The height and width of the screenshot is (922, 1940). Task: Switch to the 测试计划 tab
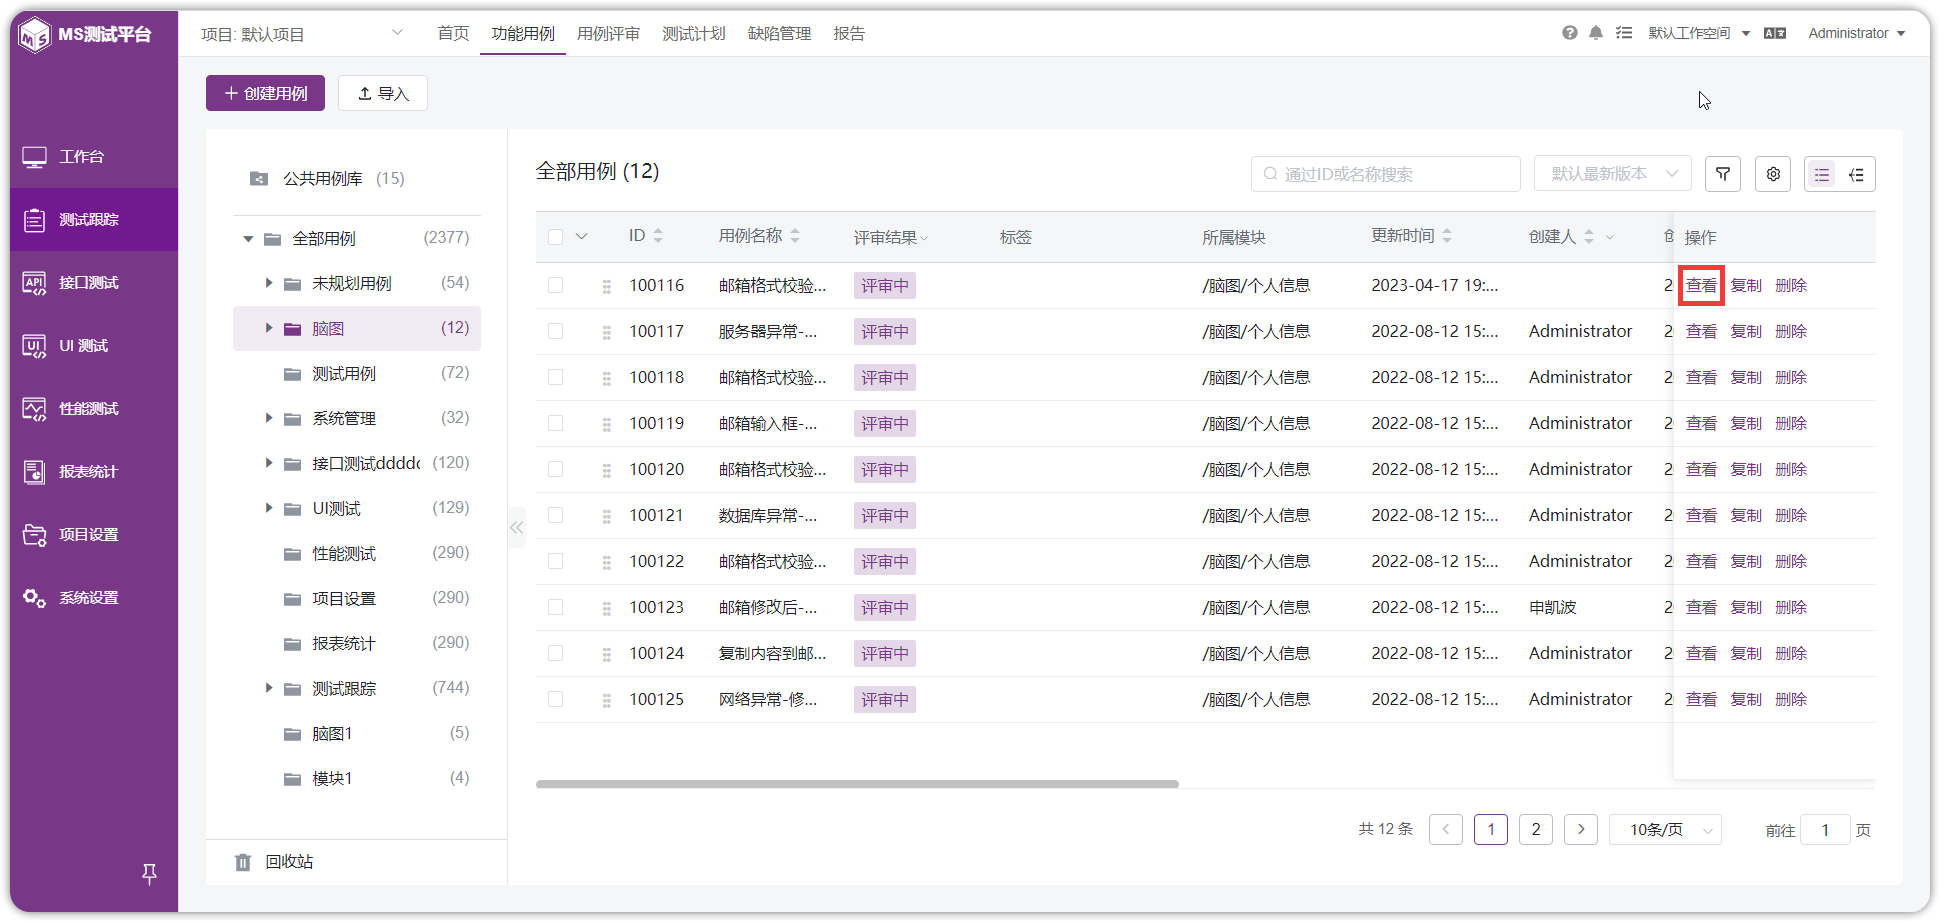pyautogui.click(x=694, y=33)
